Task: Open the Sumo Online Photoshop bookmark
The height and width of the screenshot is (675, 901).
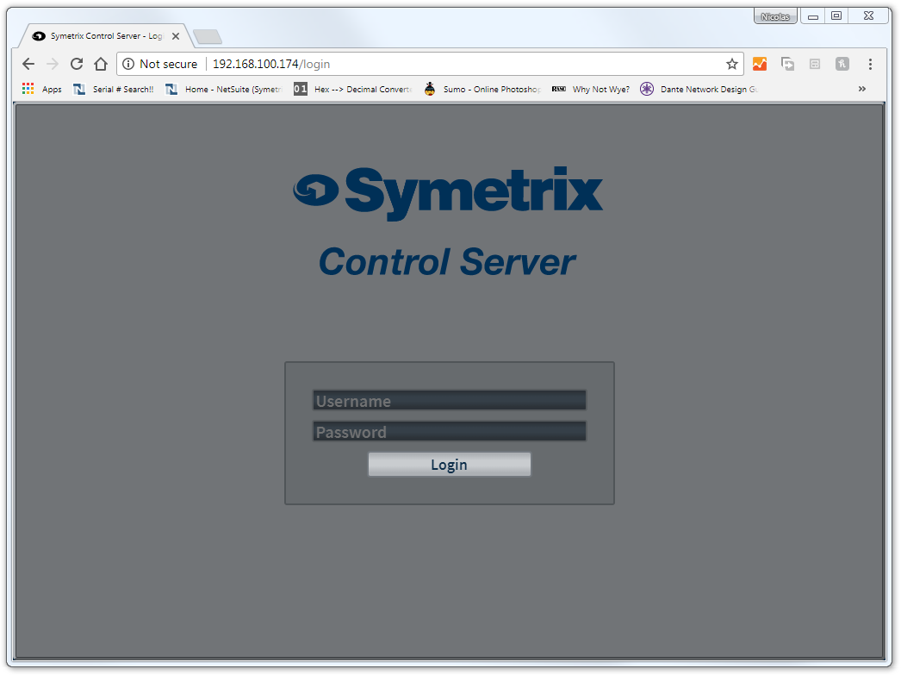Action: point(482,89)
